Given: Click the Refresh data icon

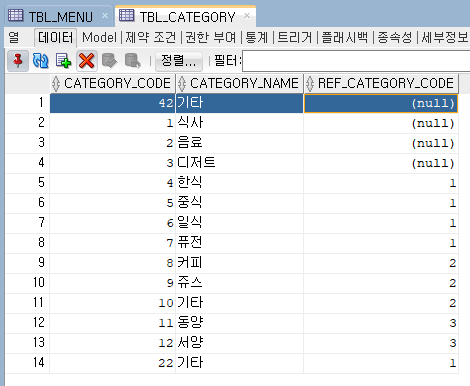Looking at the screenshot, I should click(40, 61).
